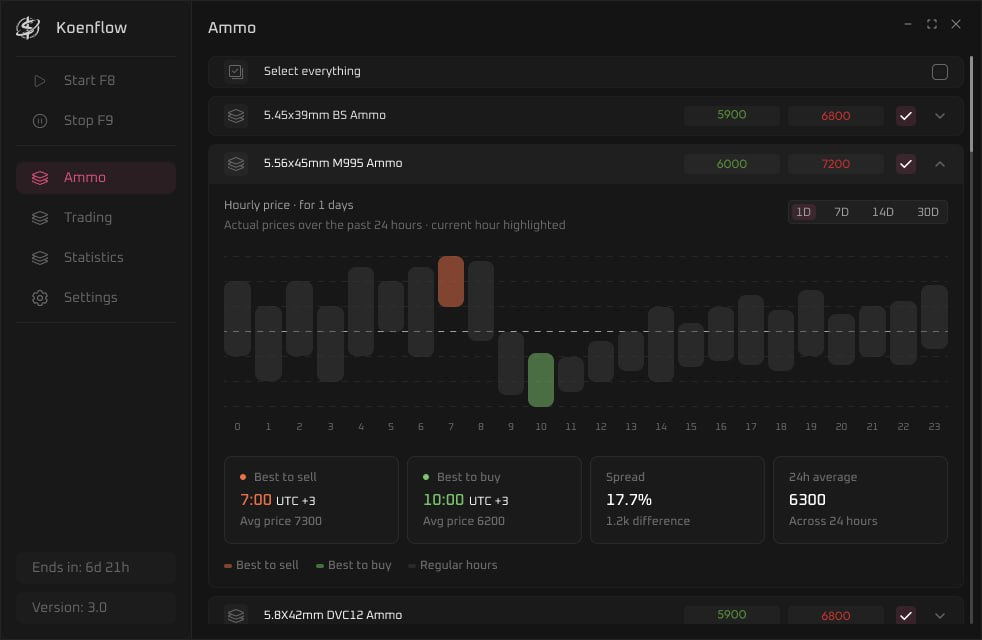This screenshot has height=640, width=982.
Task: Expand the 5.8X42mm DVC12 Ammo row
Action: [939, 616]
